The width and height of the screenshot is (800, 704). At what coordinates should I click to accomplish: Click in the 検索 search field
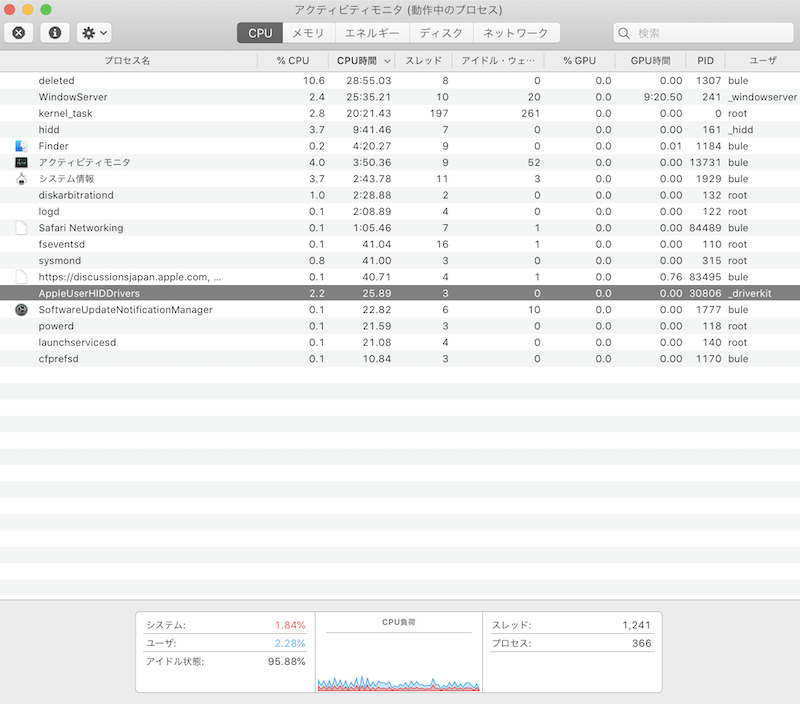click(710, 33)
